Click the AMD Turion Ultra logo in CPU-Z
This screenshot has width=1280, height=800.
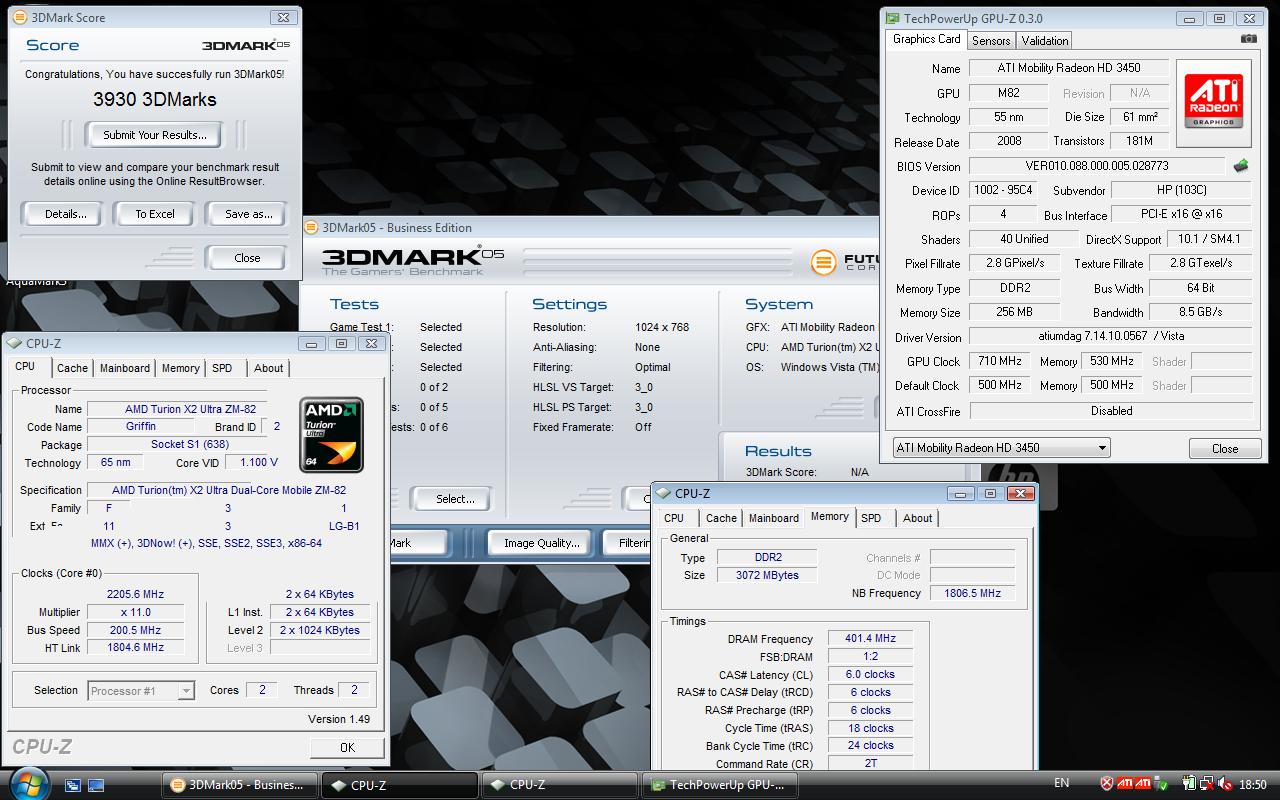(x=331, y=435)
